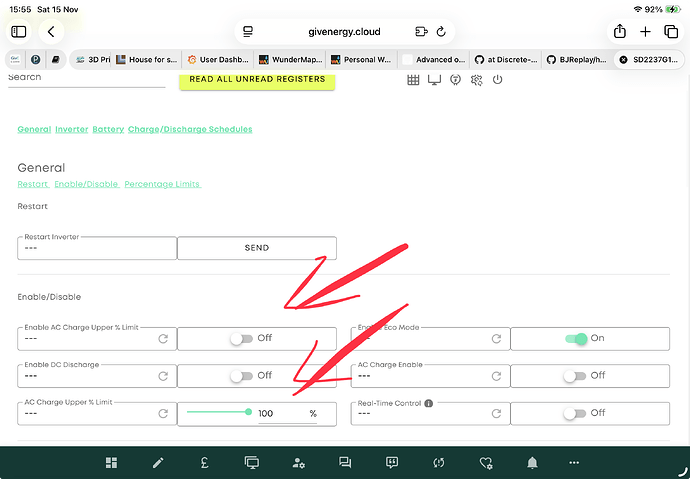Click the Search input field
The image size is (690, 479).
(85, 78)
